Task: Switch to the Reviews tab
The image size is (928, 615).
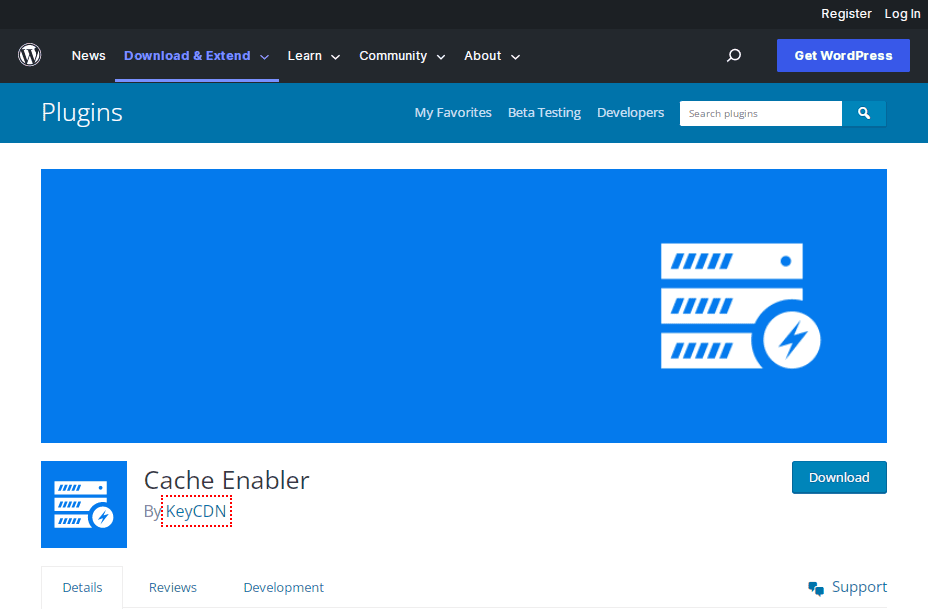Action: 173,587
